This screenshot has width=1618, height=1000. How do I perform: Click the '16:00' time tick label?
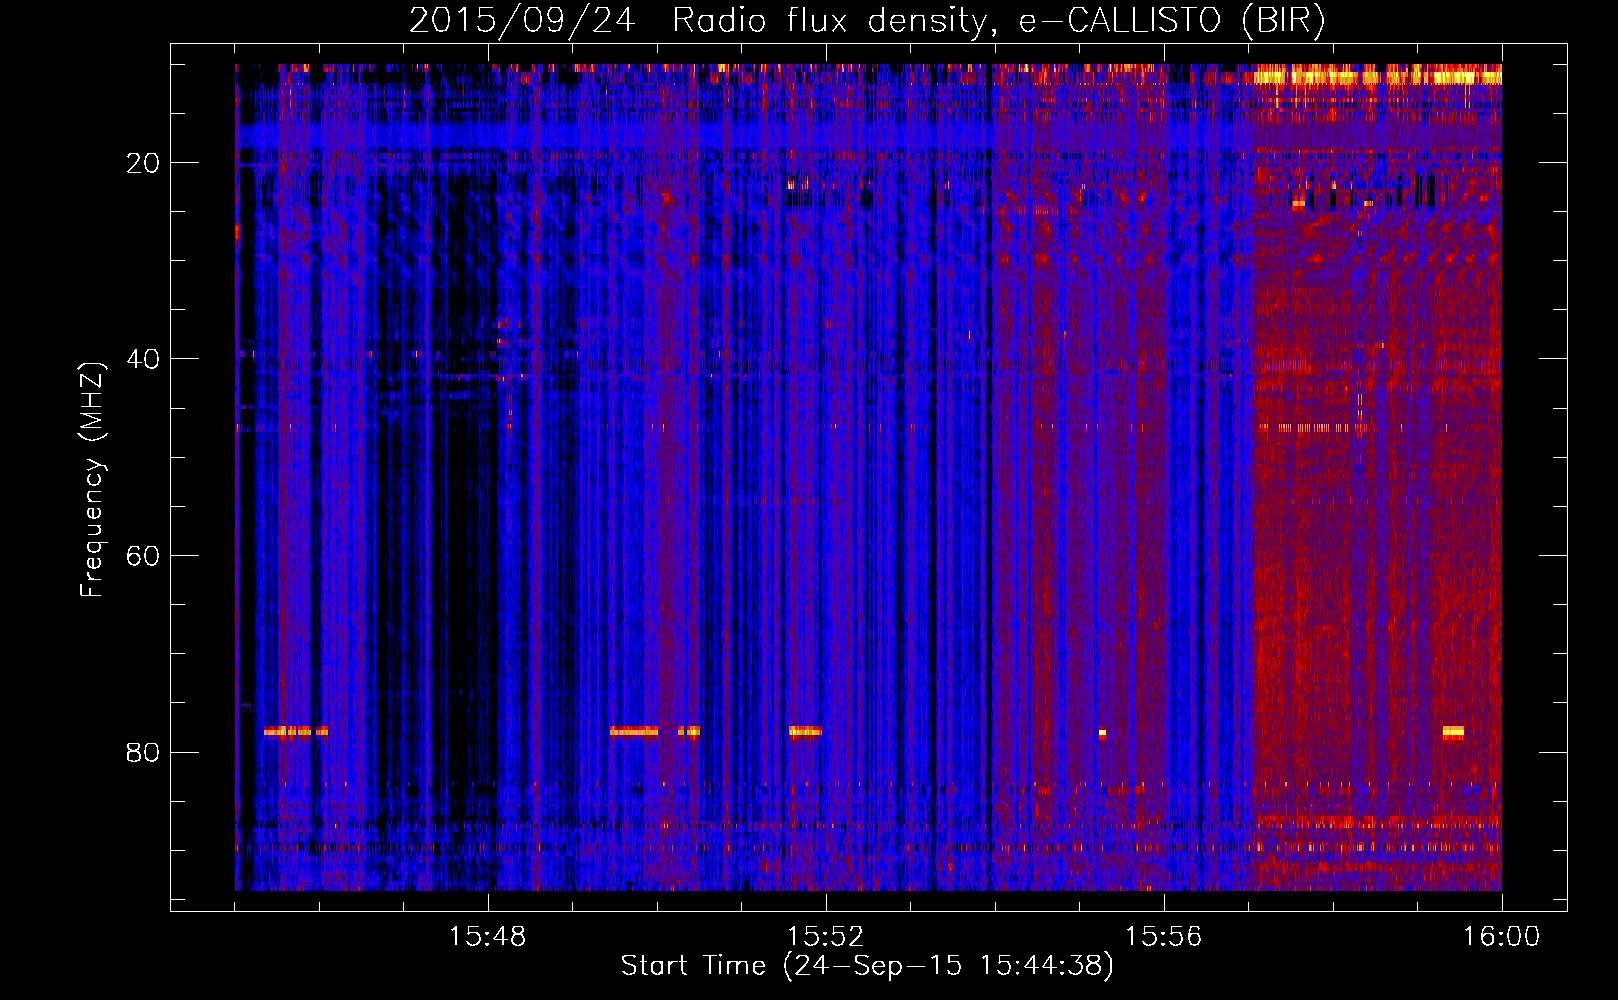point(1502,937)
